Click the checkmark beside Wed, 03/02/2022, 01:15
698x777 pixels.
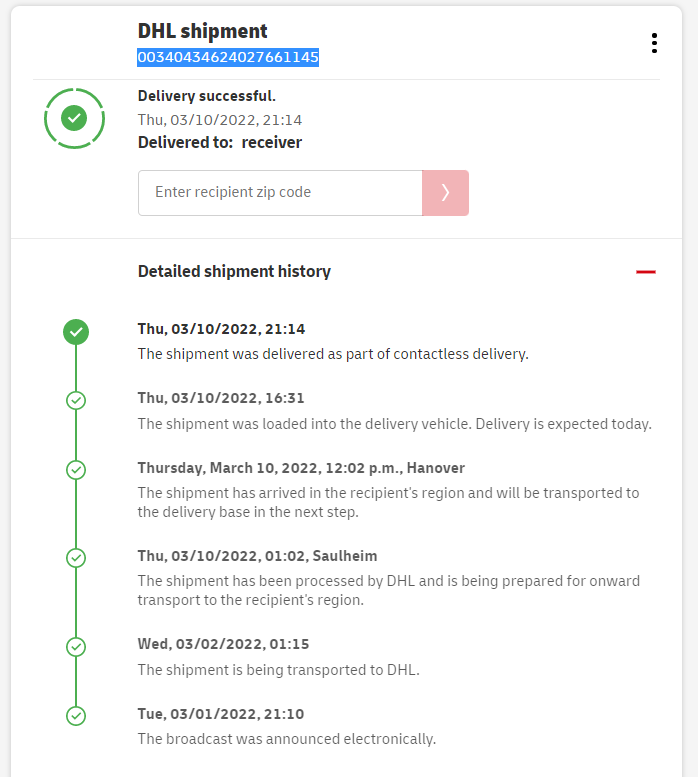75,646
